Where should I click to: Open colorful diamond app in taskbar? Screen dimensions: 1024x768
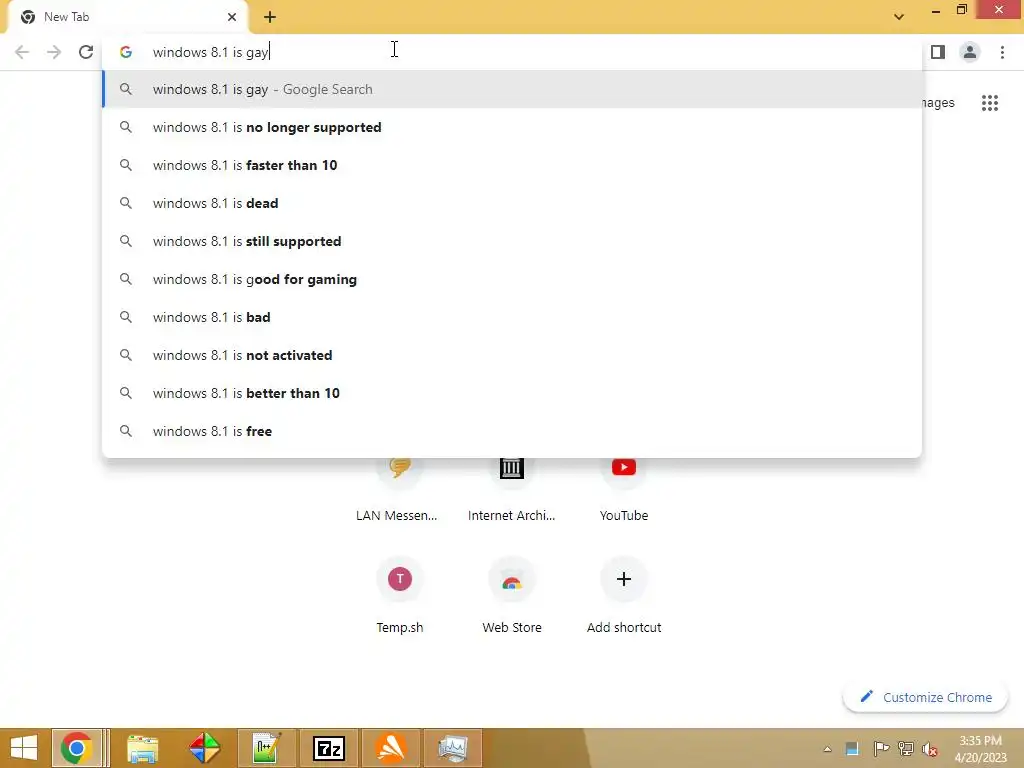click(204, 748)
